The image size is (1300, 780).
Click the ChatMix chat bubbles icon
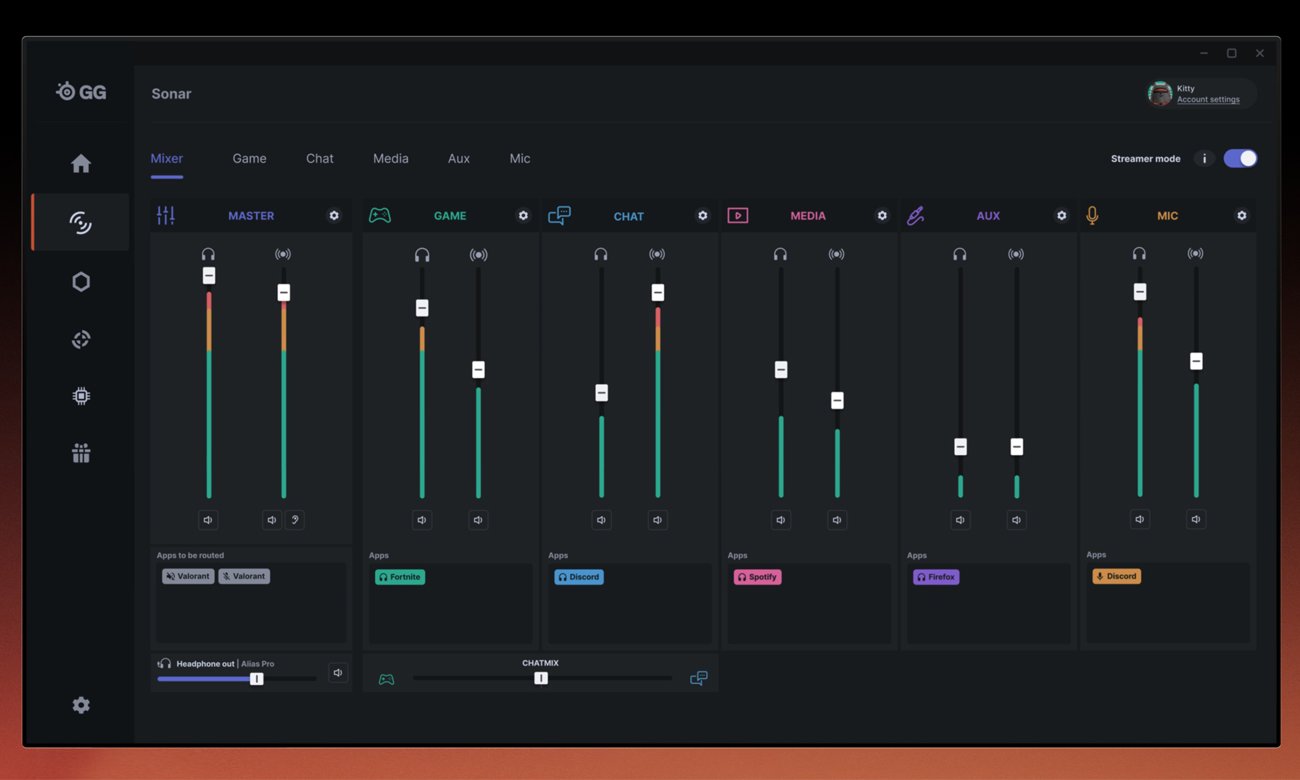(x=699, y=679)
